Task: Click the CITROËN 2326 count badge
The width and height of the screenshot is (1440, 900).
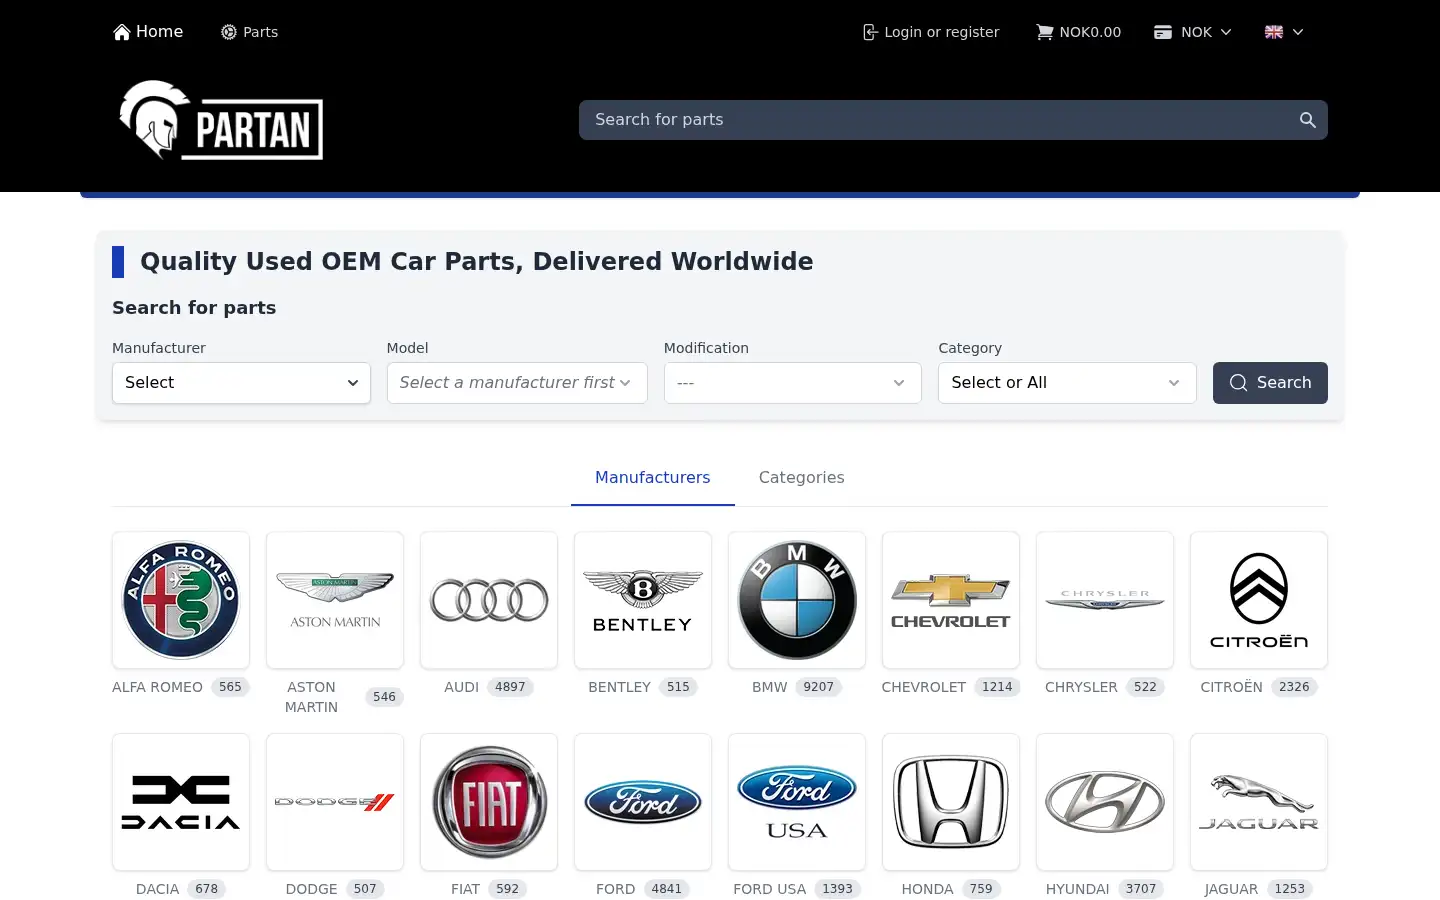Action: (x=1294, y=687)
